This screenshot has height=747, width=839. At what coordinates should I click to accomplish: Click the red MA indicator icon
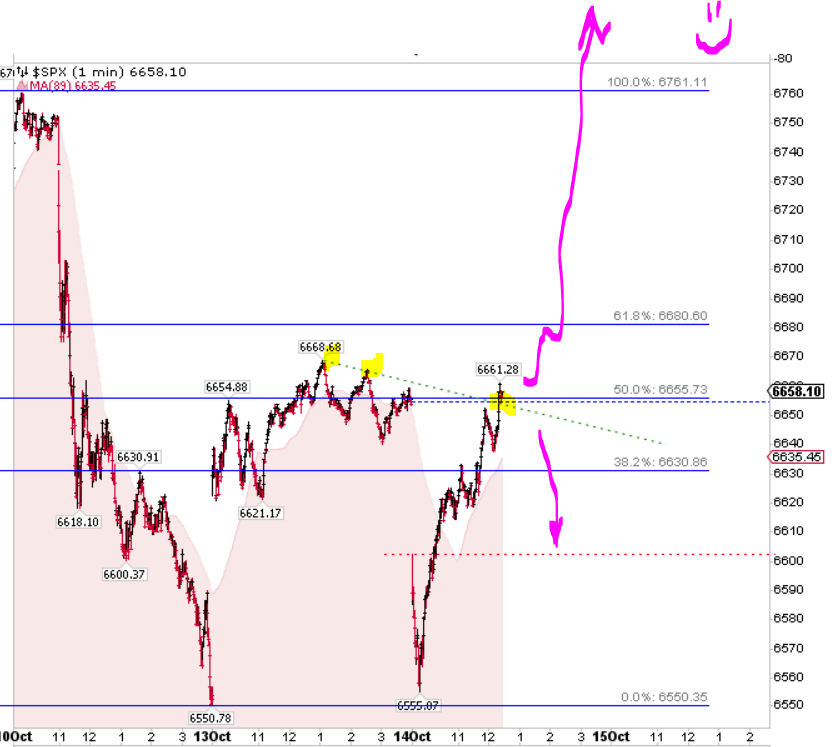click(x=22, y=86)
